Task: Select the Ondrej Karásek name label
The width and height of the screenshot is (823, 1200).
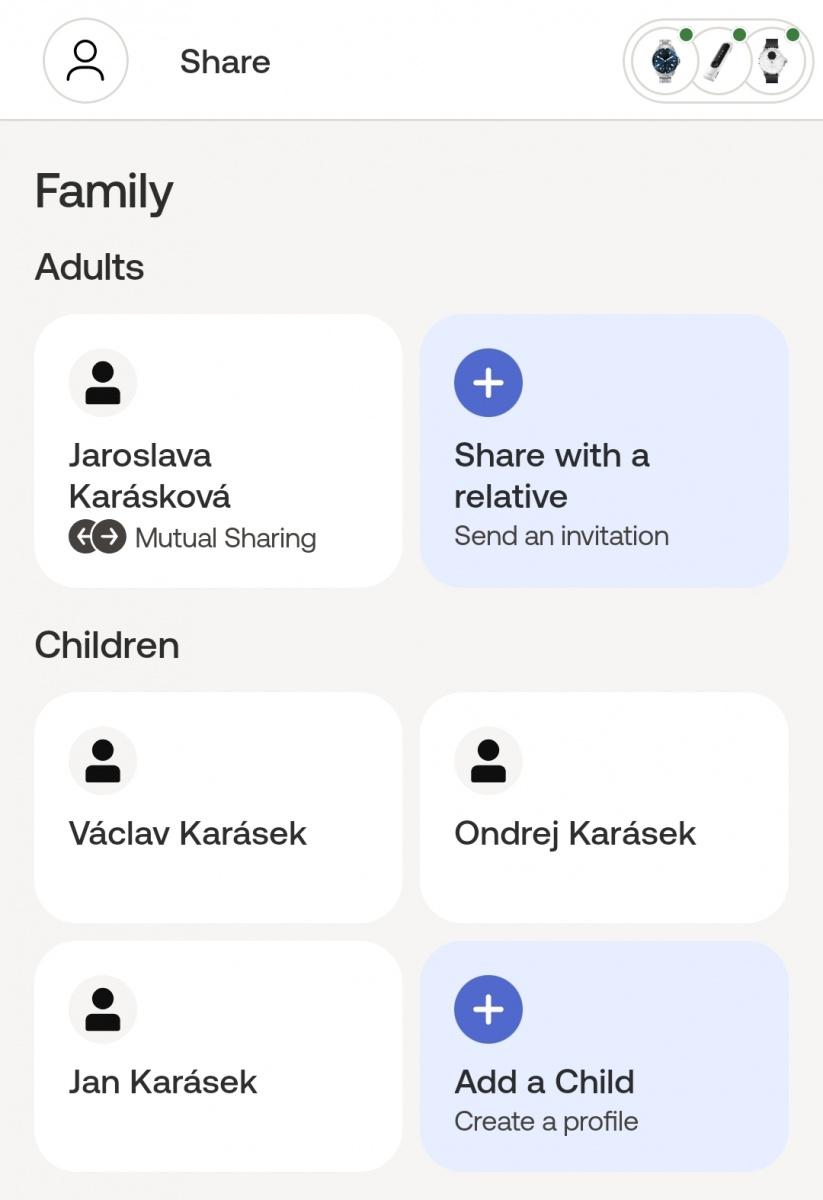Action: 575,833
